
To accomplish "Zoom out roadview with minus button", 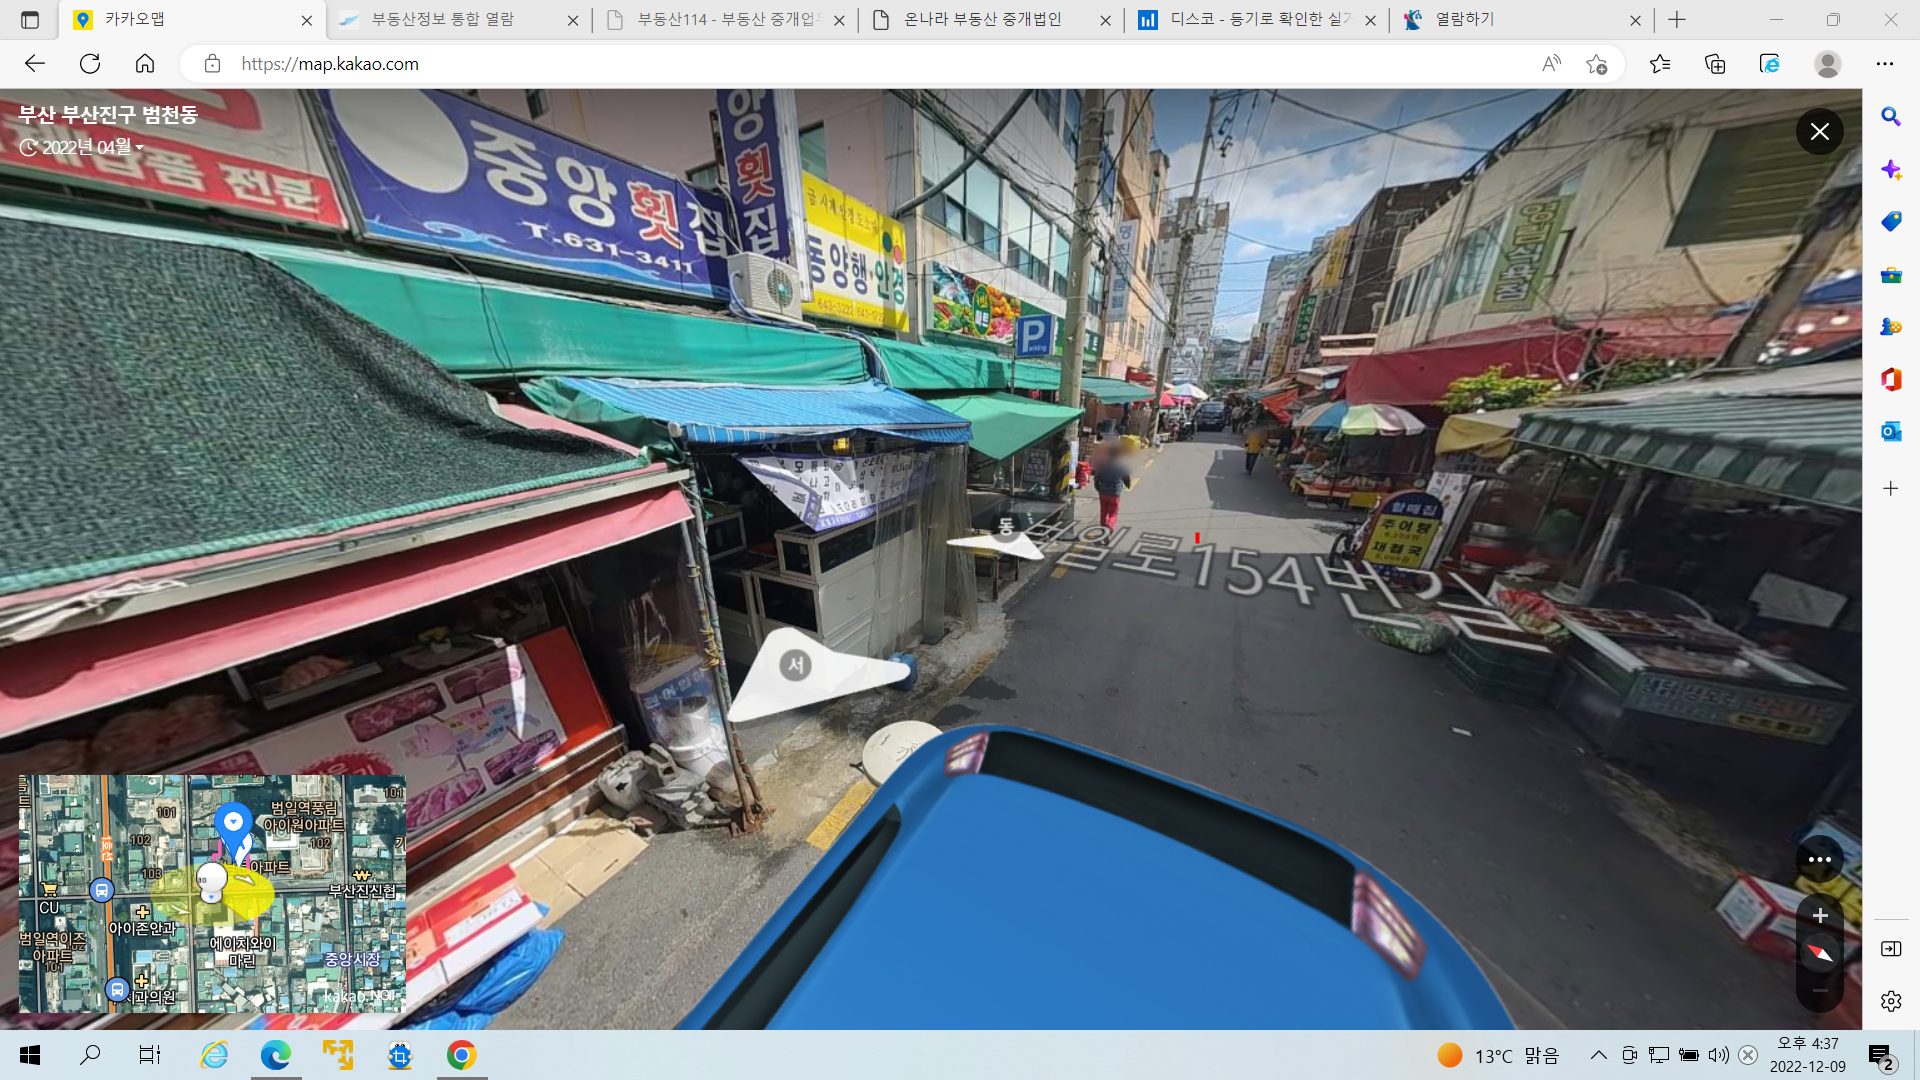I will click(x=1820, y=990).
